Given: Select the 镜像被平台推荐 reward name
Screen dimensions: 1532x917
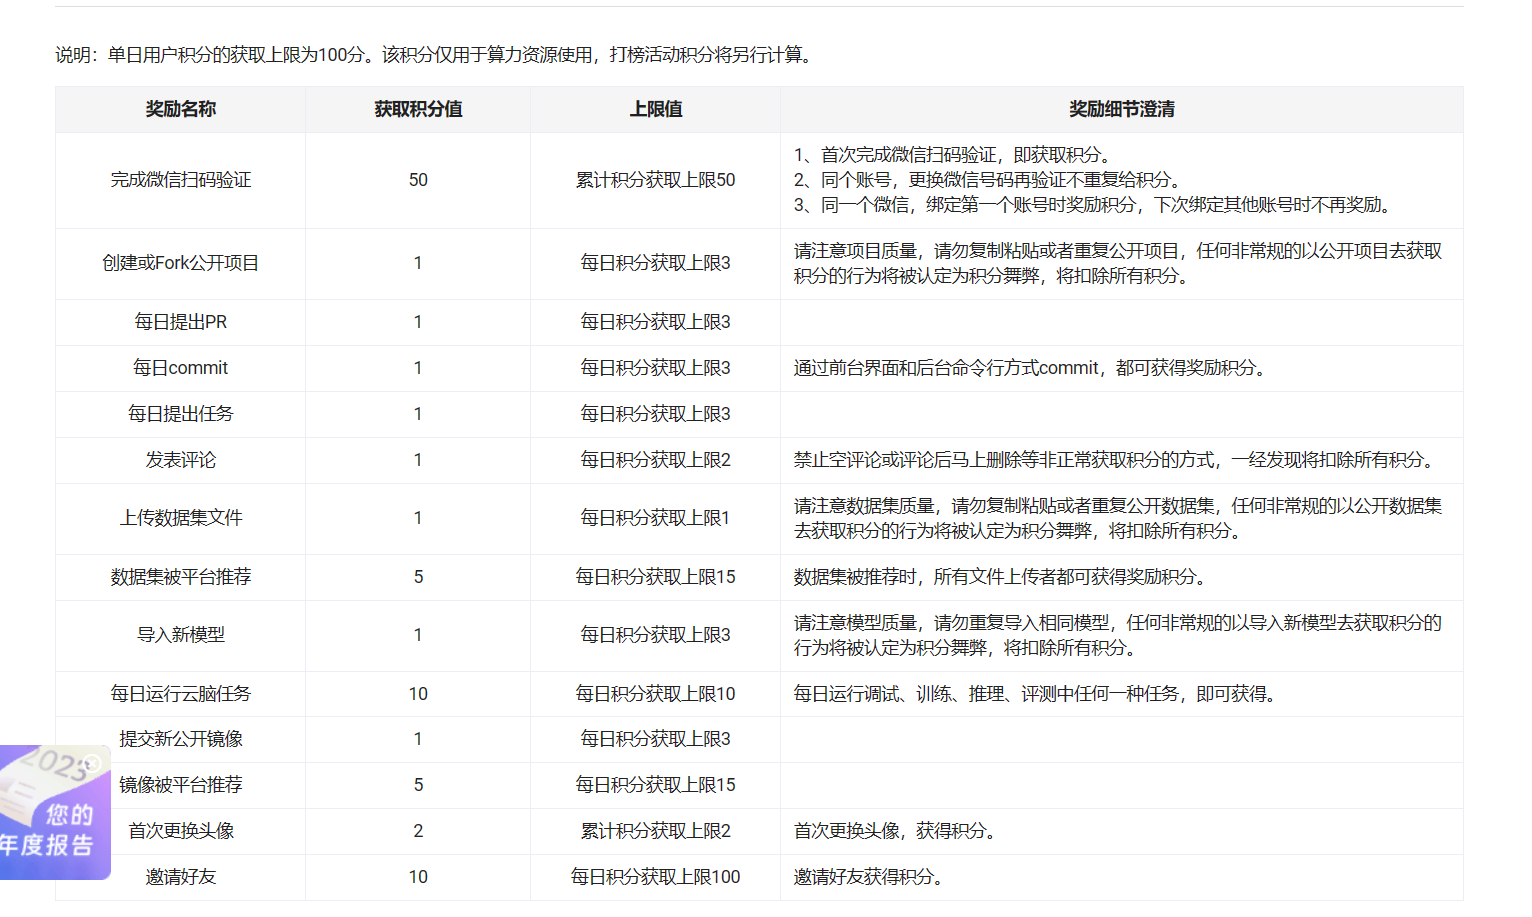Looking at the screenshot, I should pyautogui.click(x=181, y=785).
